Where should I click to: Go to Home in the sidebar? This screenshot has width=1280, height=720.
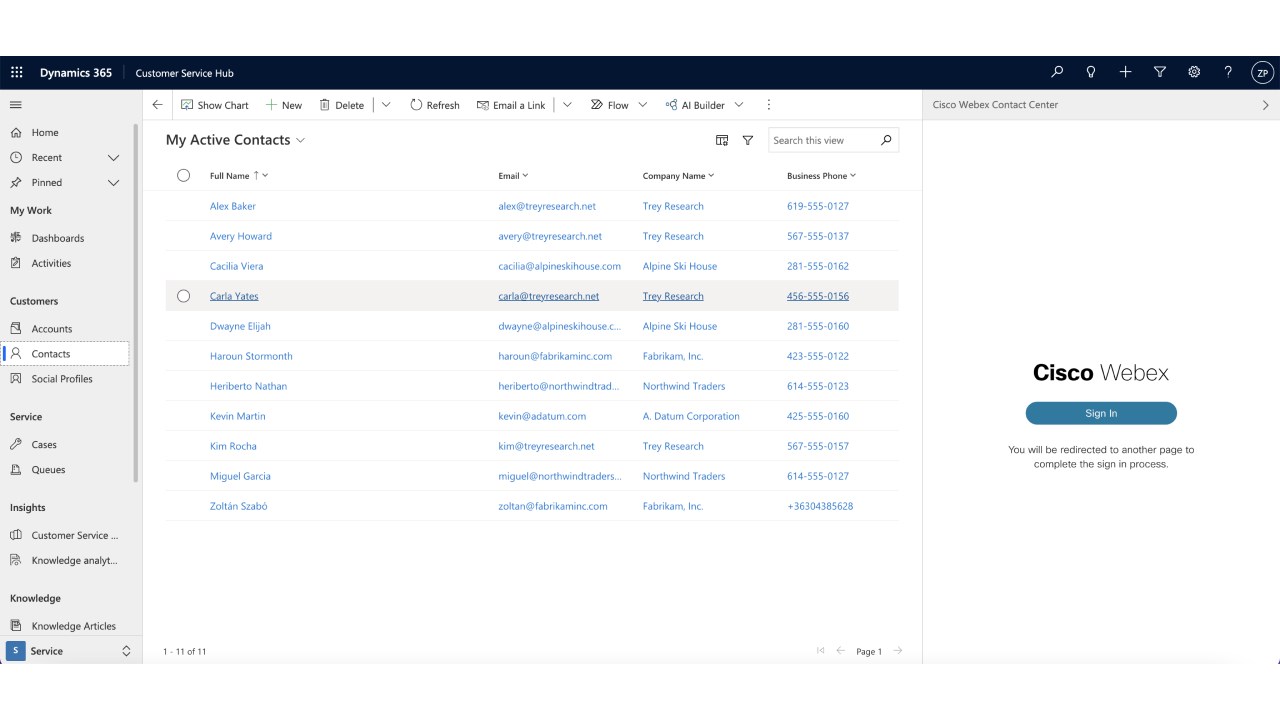tap(45, 133)
